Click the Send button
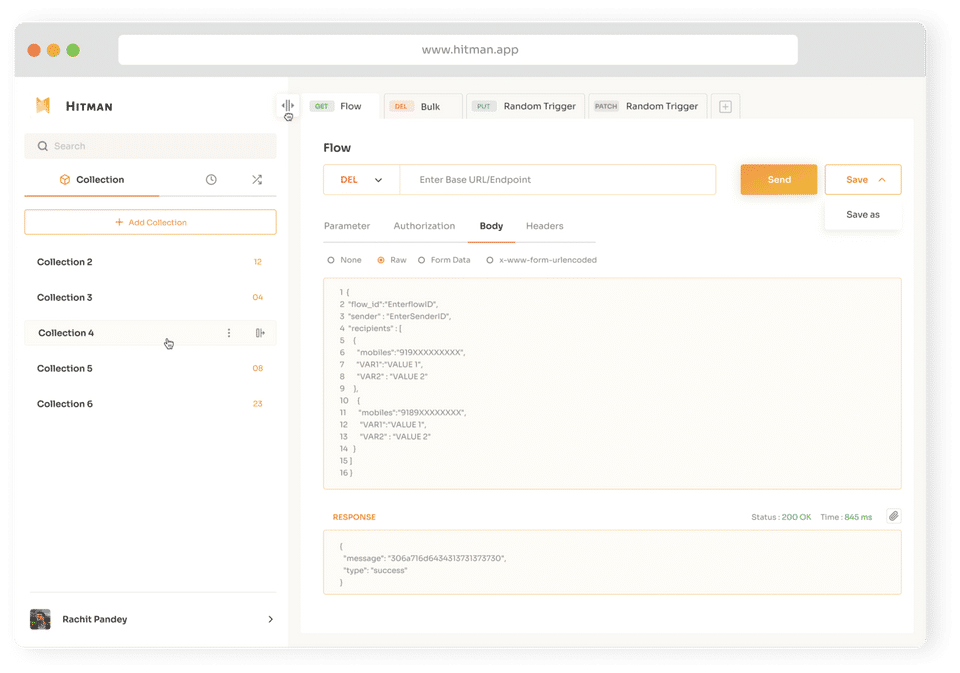This screenshot has width=960, height=673. (x=779, y=179)
